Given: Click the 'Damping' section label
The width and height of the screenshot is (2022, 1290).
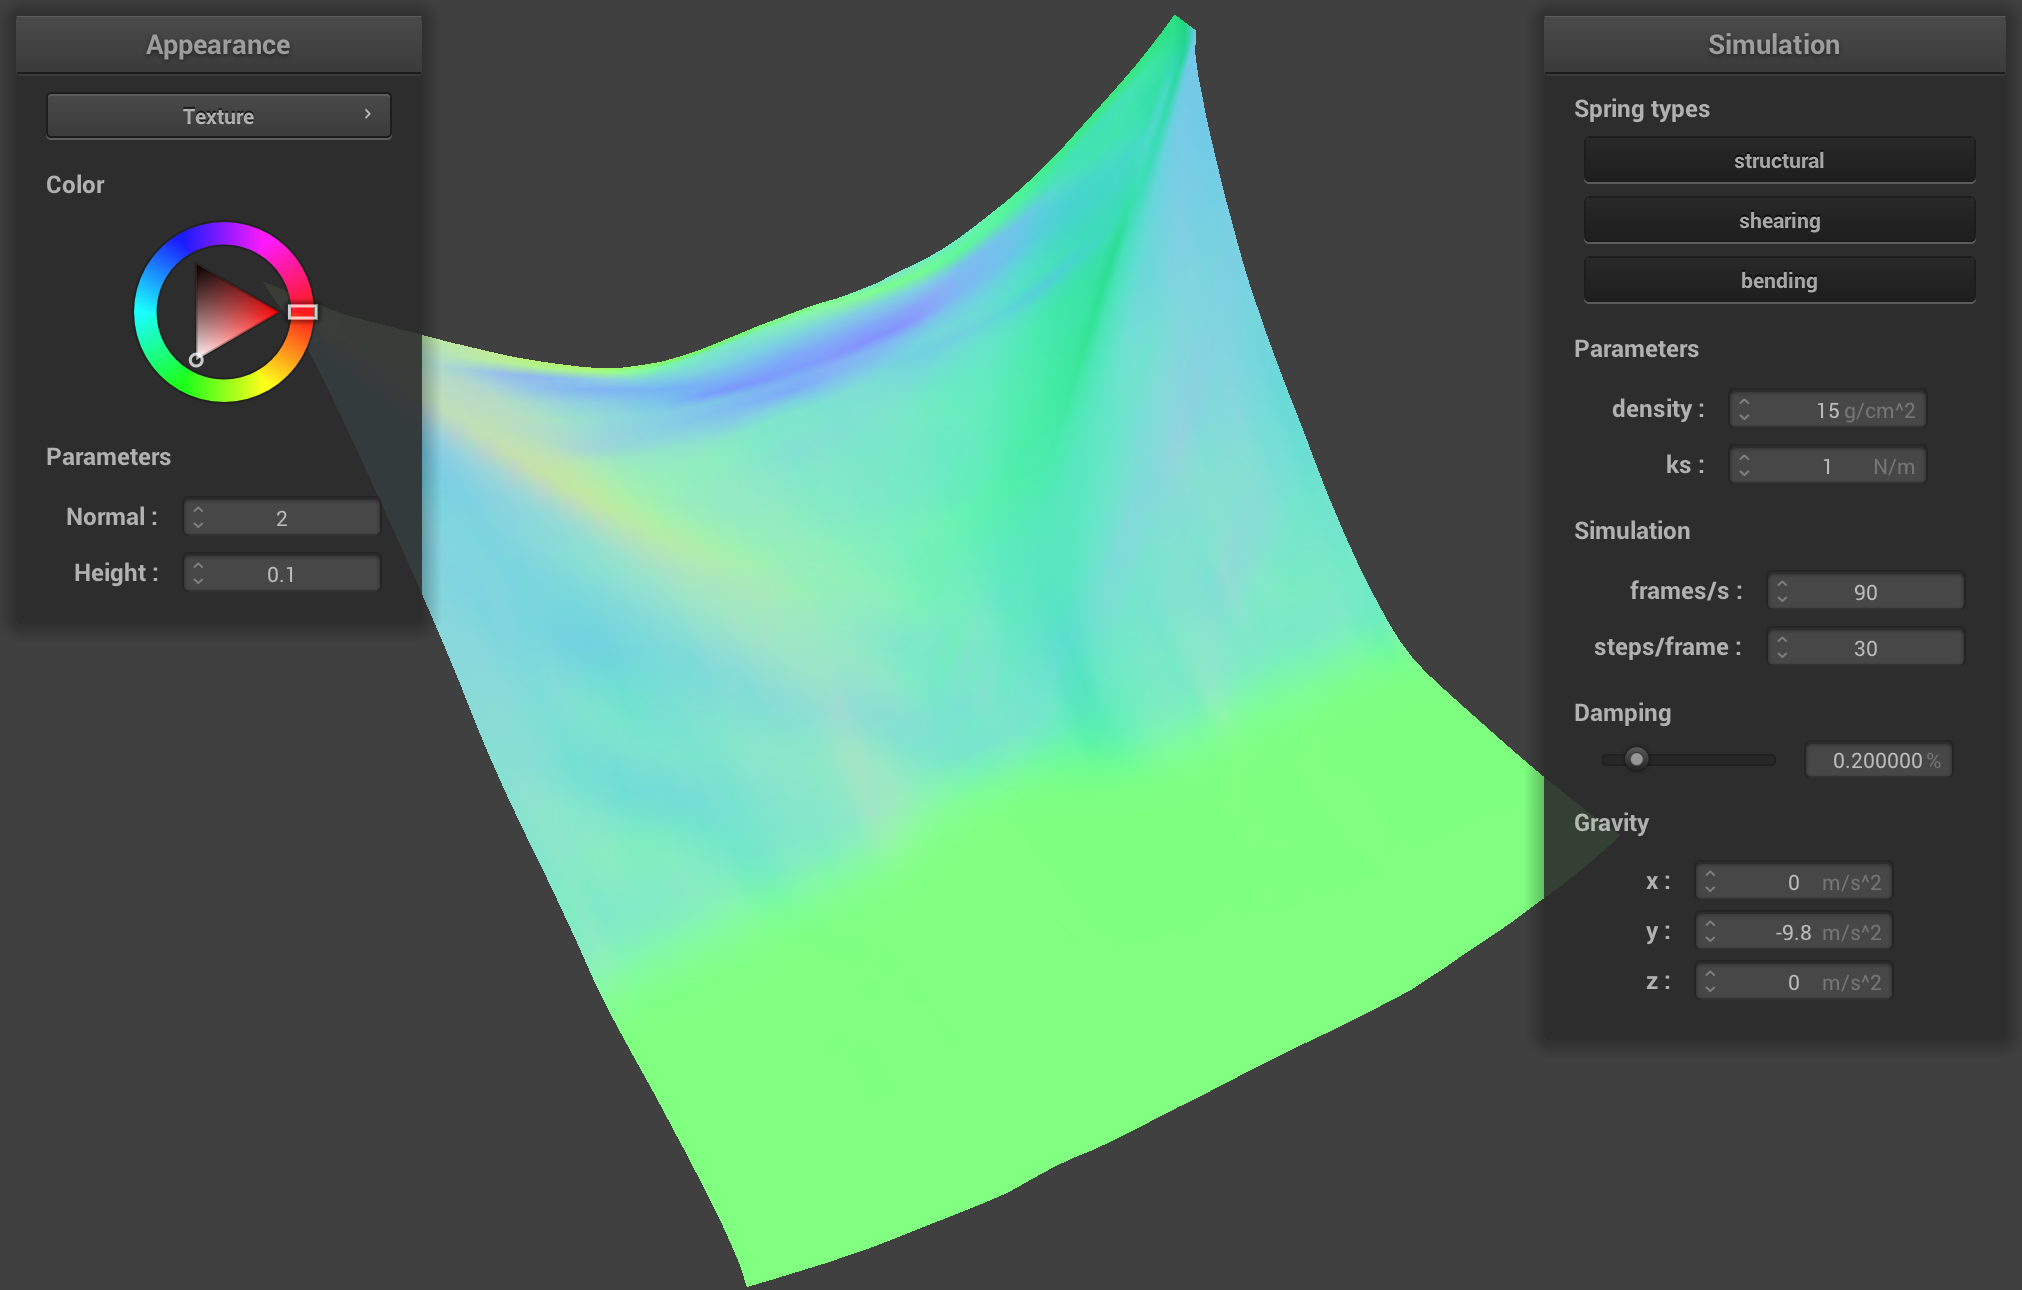Looking at the screenshot, I should coord(1622,712).
